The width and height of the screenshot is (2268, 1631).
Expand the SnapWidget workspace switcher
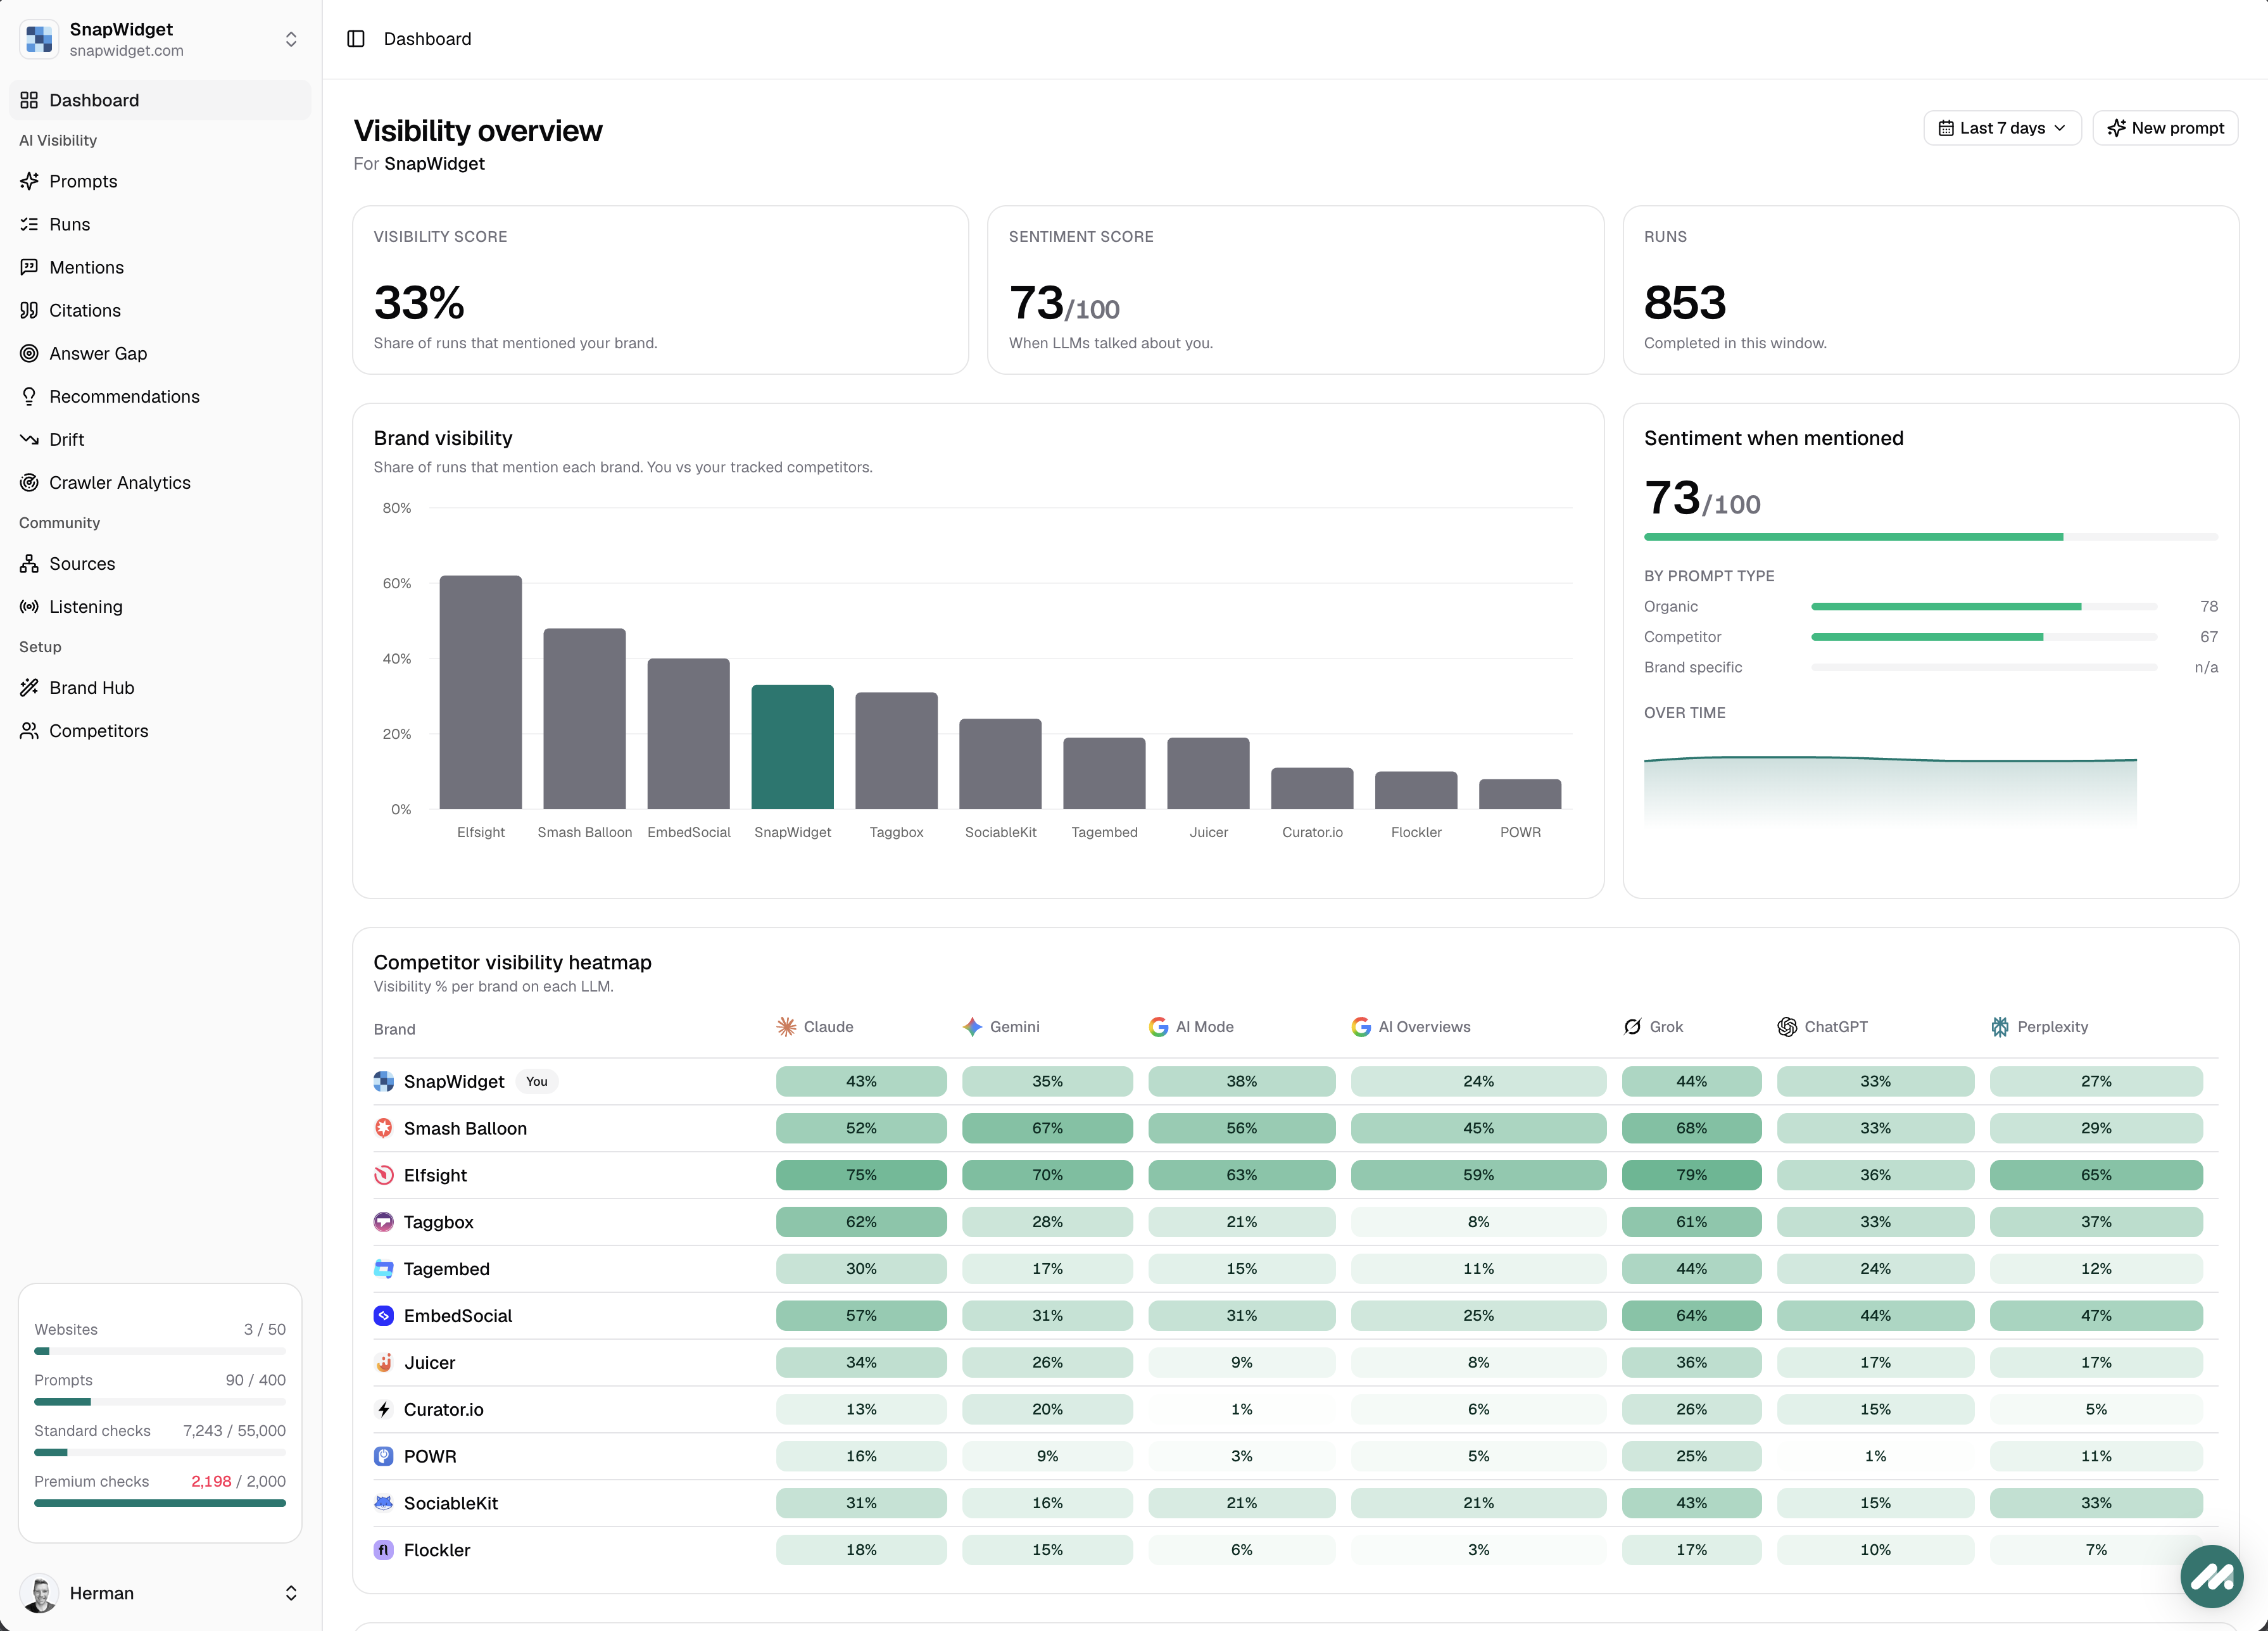point(291,39)
